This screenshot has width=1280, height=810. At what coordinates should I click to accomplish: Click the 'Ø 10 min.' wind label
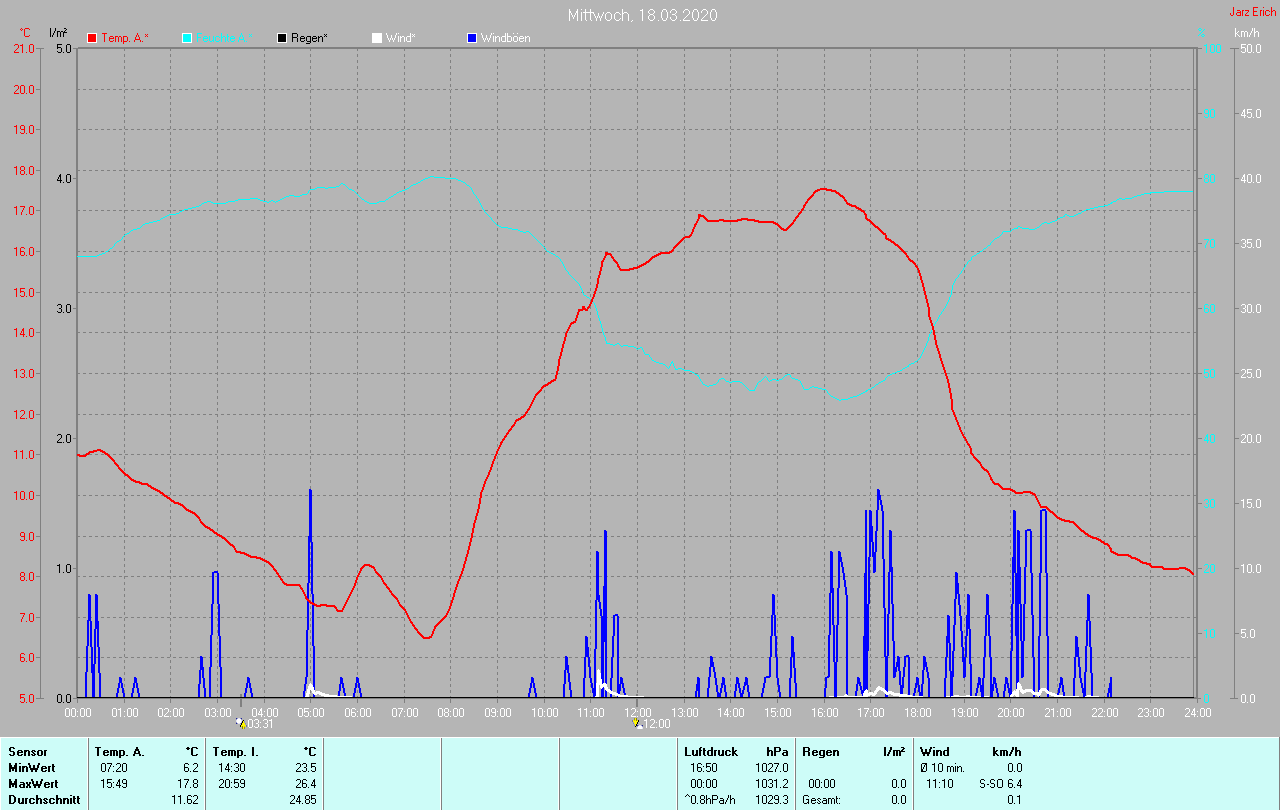coord(942,768)
